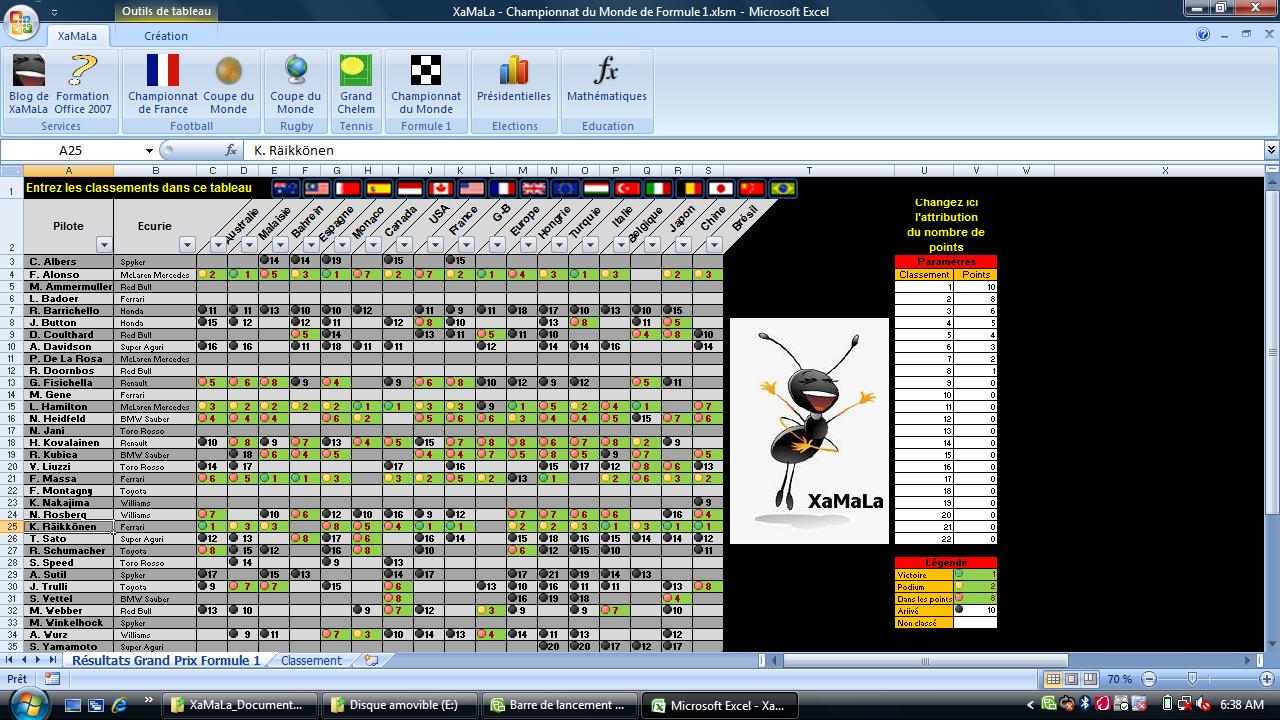Screen dimensions: 1280x720
Task: Open Formation Office 2007 help icon
Action: click(x=83, y=84)
